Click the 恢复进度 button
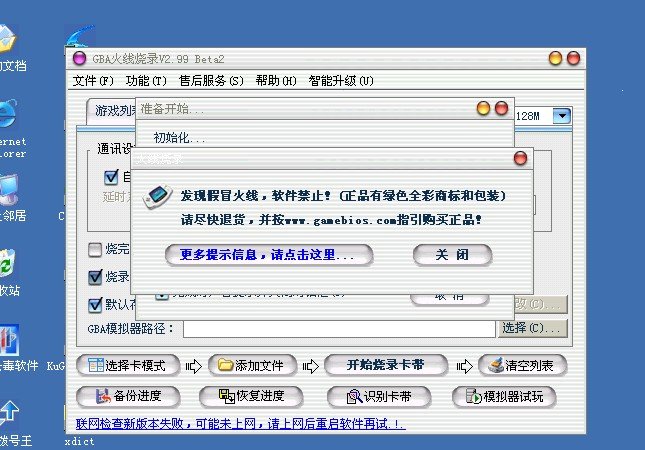The height and width of the screenshot is (450, 645). click(251, 396)
